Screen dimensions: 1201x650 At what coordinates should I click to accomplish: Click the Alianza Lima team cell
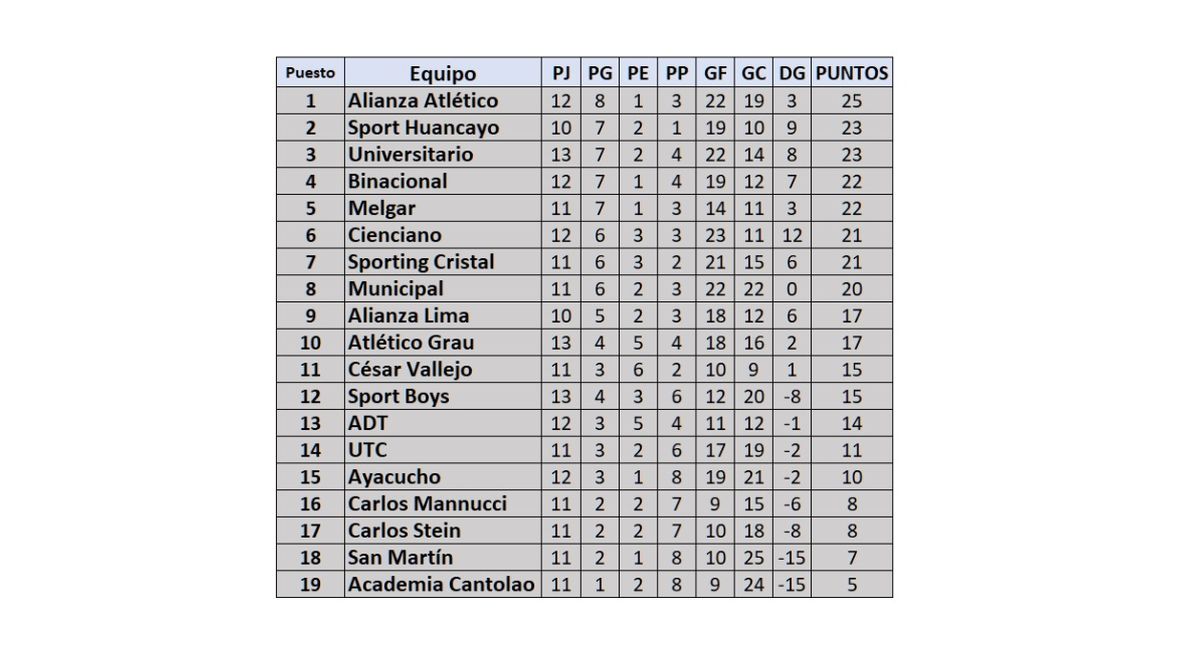[409, 315]
